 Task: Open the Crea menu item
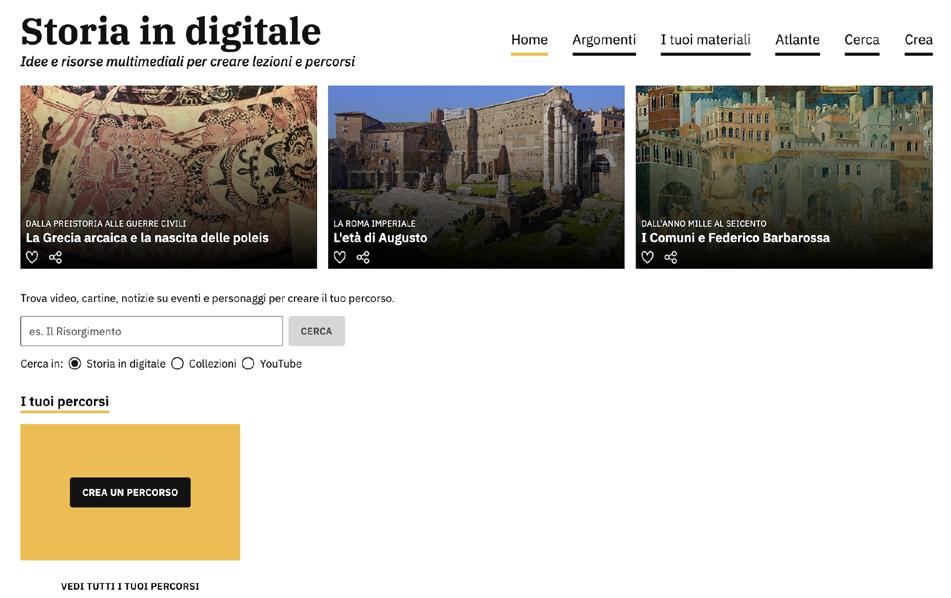click(918, 40)
